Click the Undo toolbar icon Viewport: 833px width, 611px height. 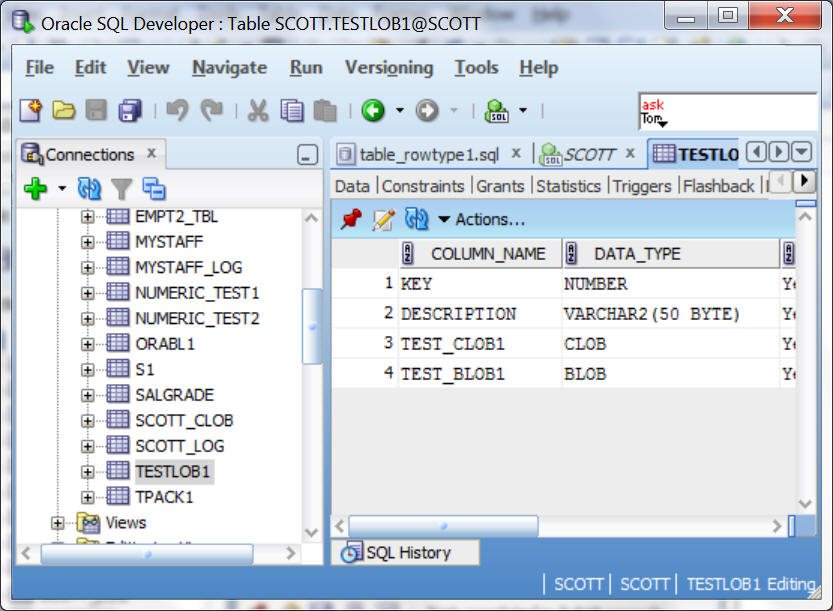pyautogui.click(x=177, y=111)
